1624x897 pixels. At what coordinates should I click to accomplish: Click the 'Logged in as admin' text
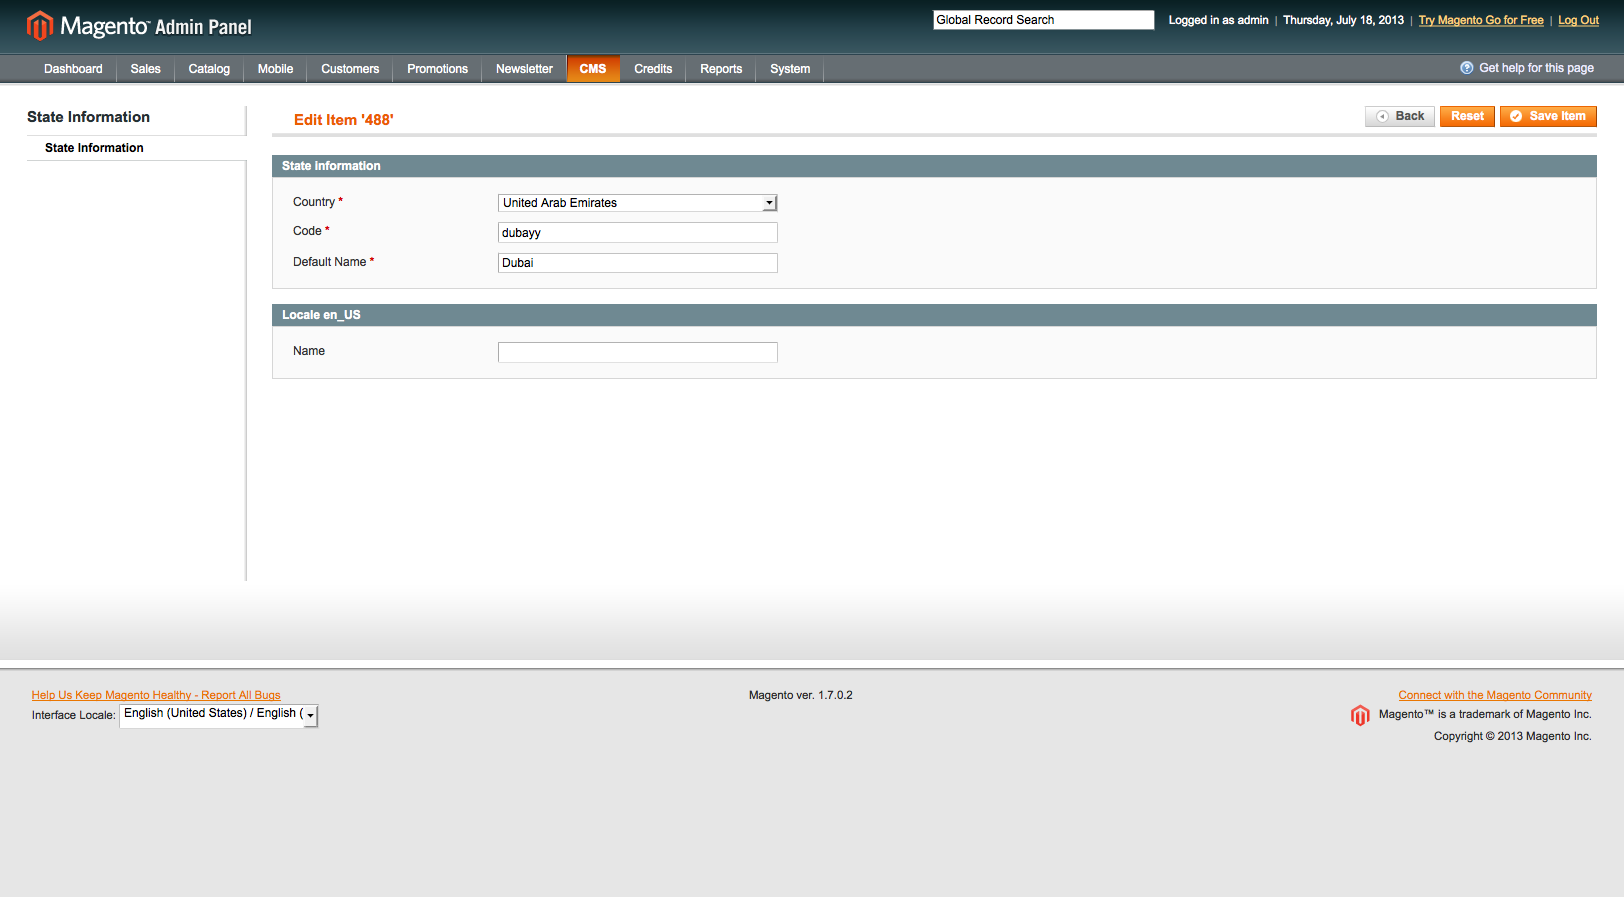coord(1218,20)
